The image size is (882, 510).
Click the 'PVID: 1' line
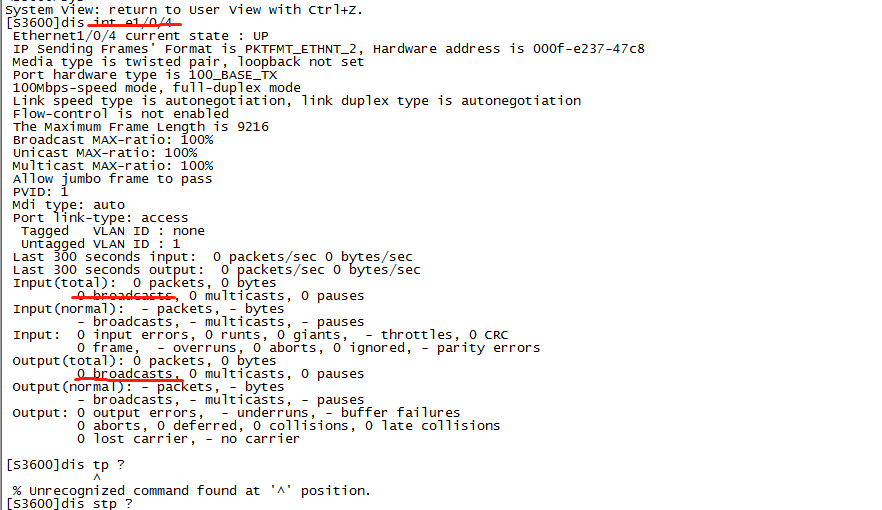pos(40,192)
